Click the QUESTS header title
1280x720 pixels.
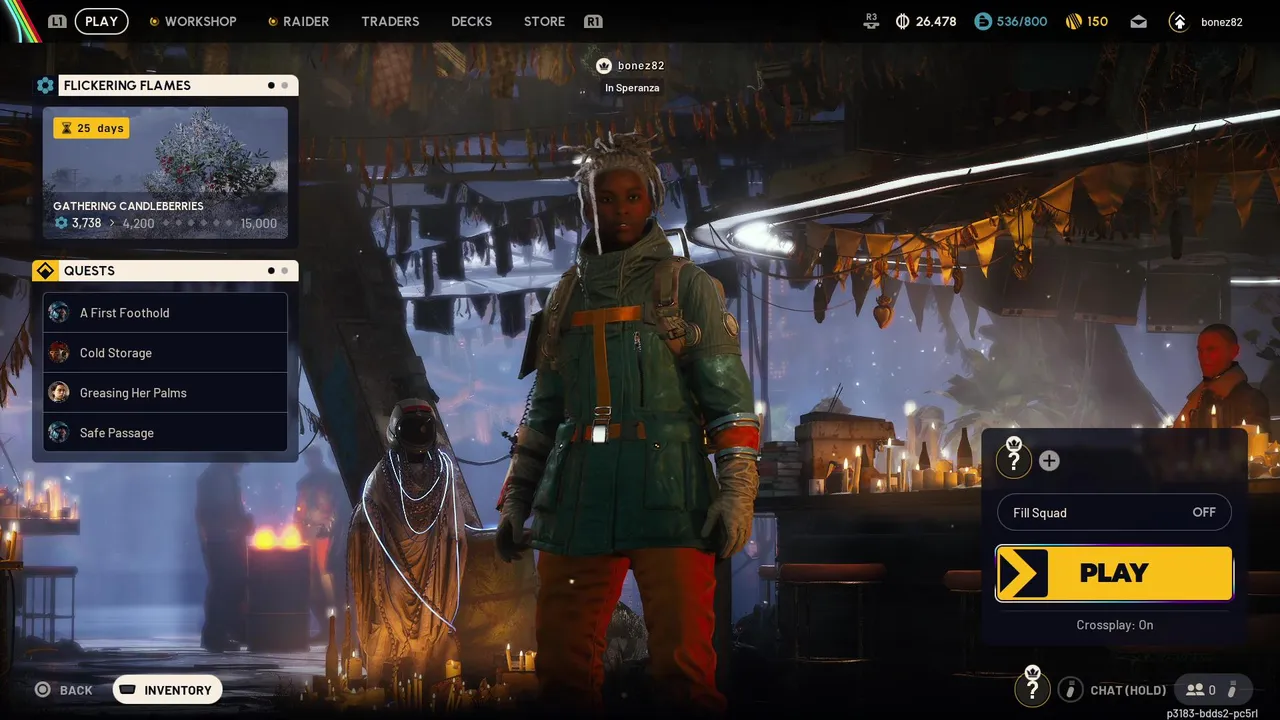pyautogui.click(x=89, y=271)
